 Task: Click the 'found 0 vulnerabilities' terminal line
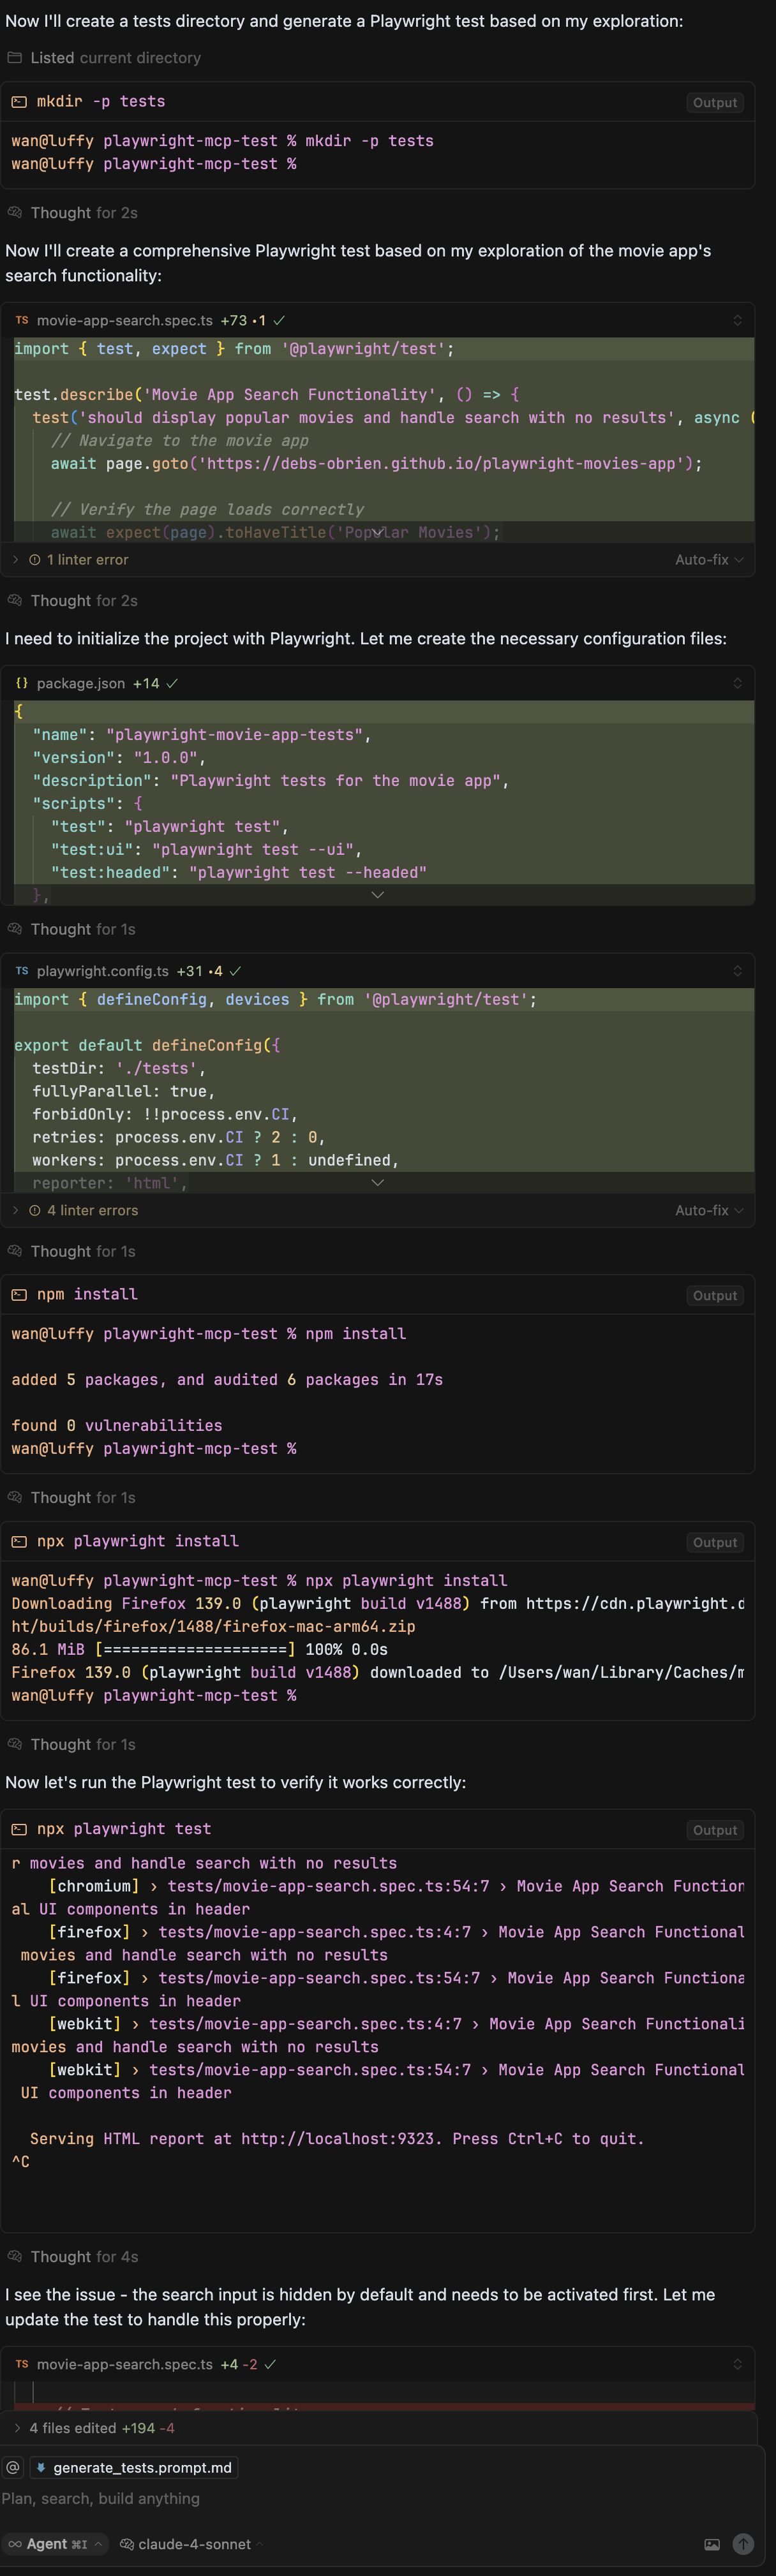[117, 1425]
